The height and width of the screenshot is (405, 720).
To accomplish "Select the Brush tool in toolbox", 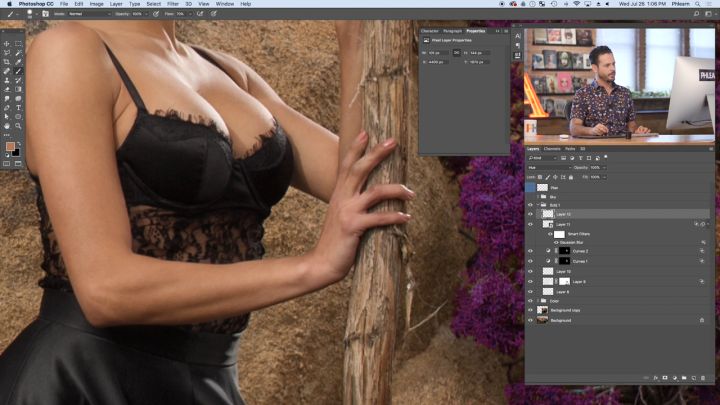I will 18,71.
